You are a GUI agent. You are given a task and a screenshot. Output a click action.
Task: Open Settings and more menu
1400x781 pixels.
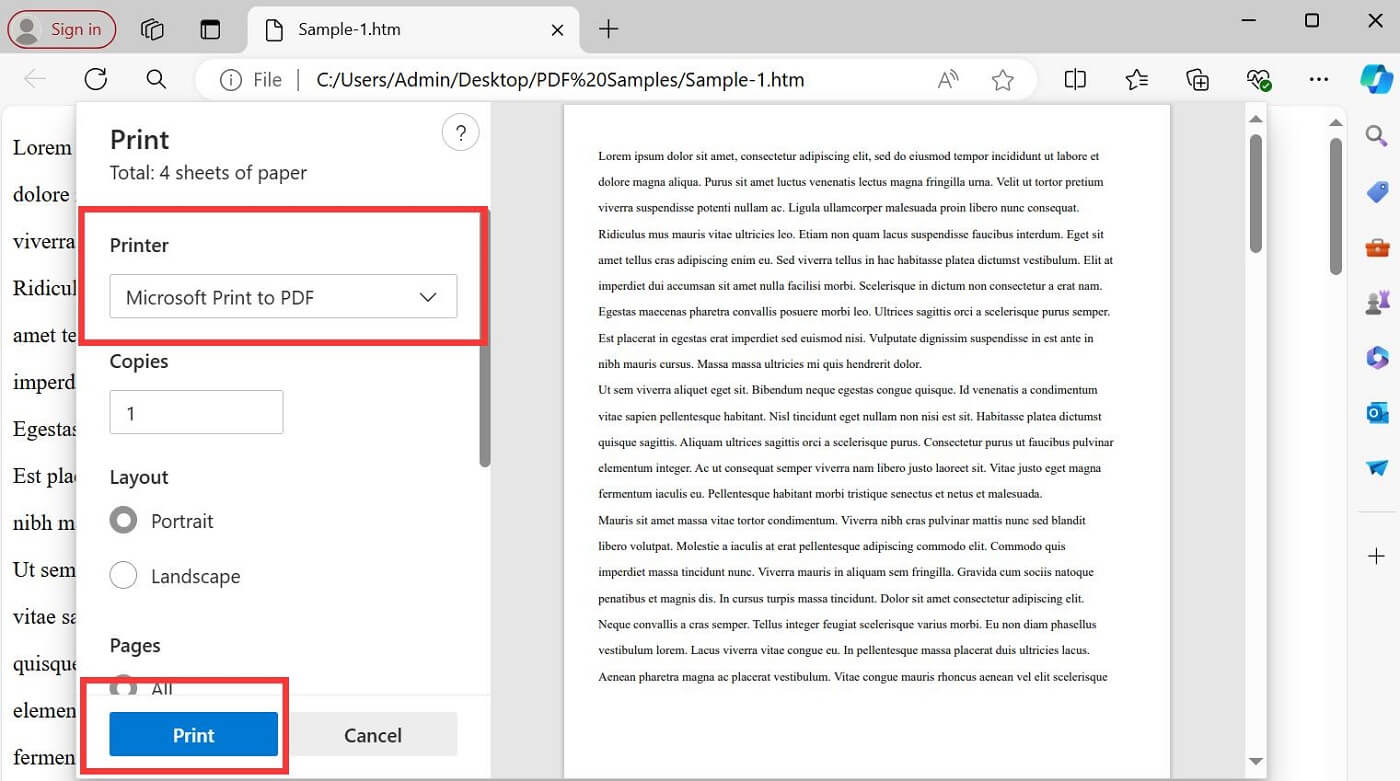coord(1318,79)
